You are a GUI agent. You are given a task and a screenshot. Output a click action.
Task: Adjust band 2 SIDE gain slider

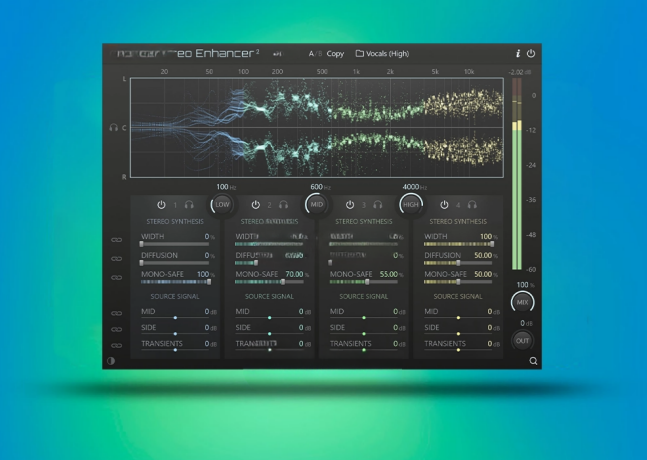pos(269,334)
